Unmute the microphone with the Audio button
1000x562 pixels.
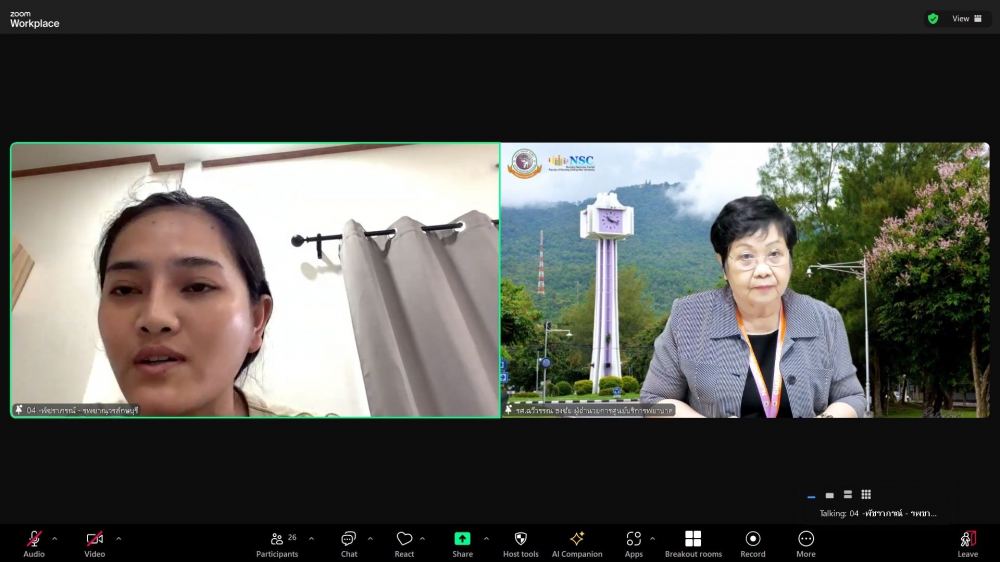coord(34,540)
